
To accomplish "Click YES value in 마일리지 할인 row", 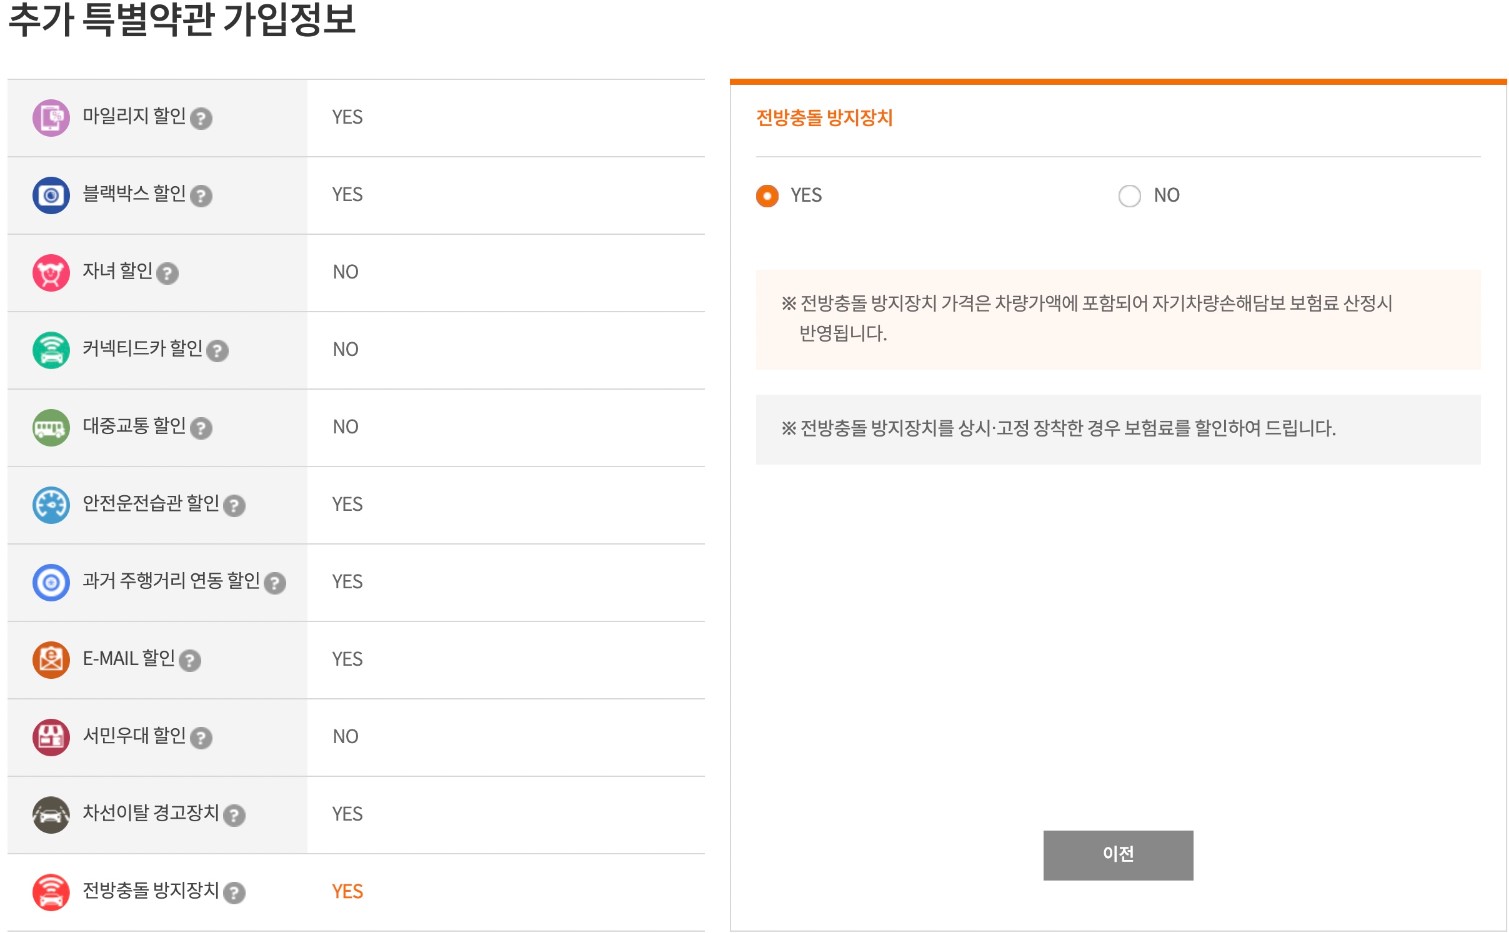I will pyautogui.click(x=347, y=118).
